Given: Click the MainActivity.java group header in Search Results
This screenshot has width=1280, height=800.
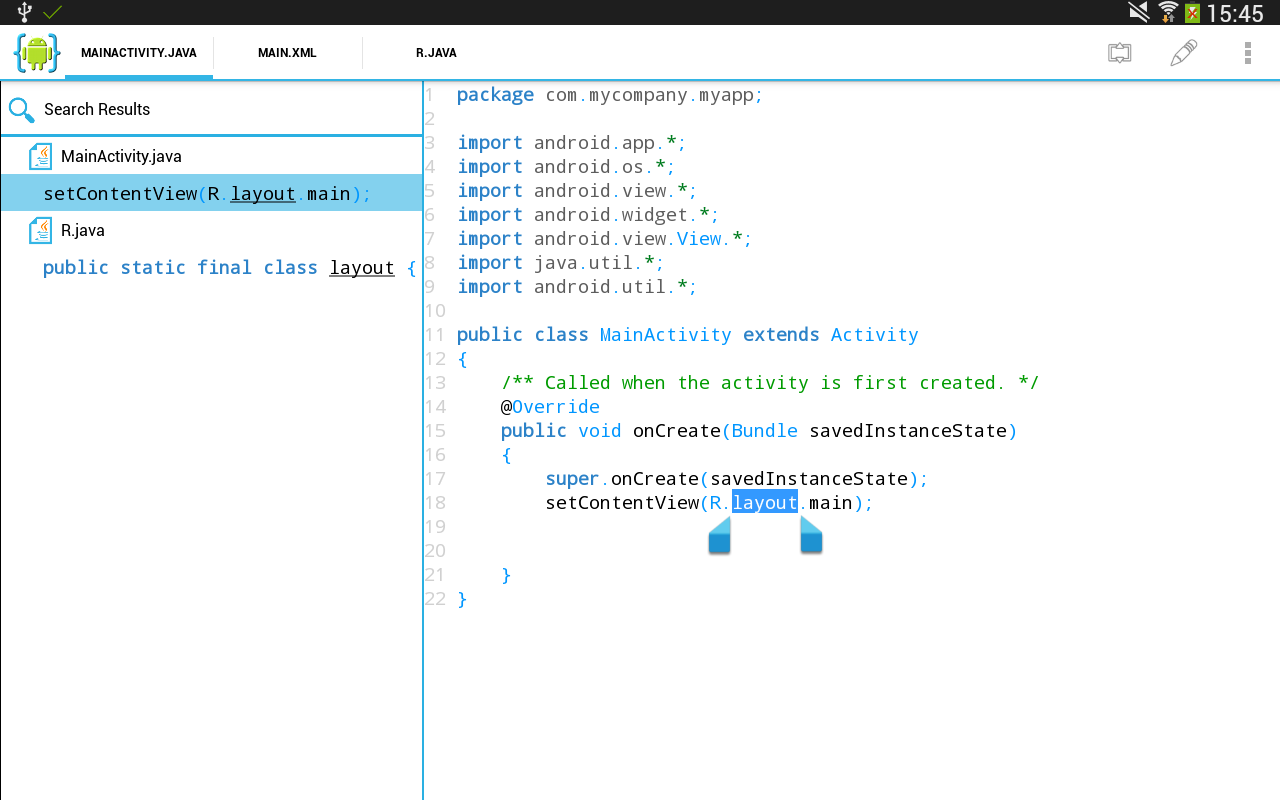Looking at the screenshot, I should click(x=120, y=156).
